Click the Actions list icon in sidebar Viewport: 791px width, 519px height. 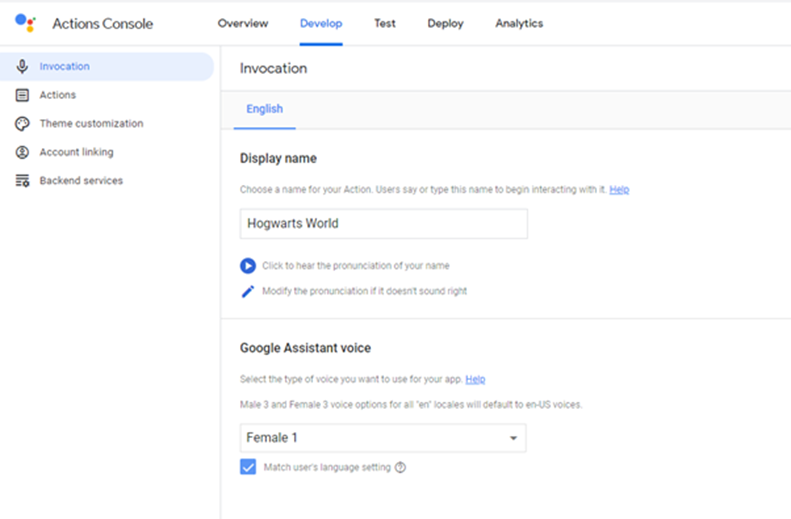tap(22, 95)
